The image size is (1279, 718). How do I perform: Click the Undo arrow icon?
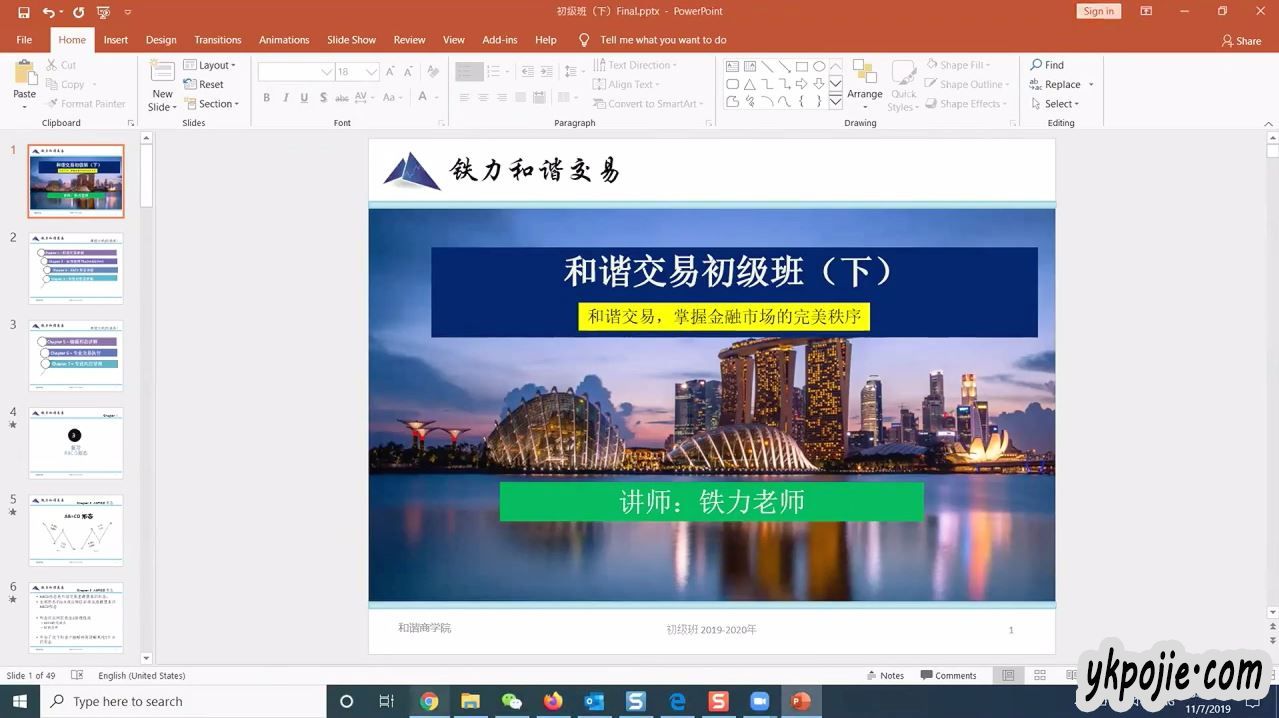tap(48, 12)
